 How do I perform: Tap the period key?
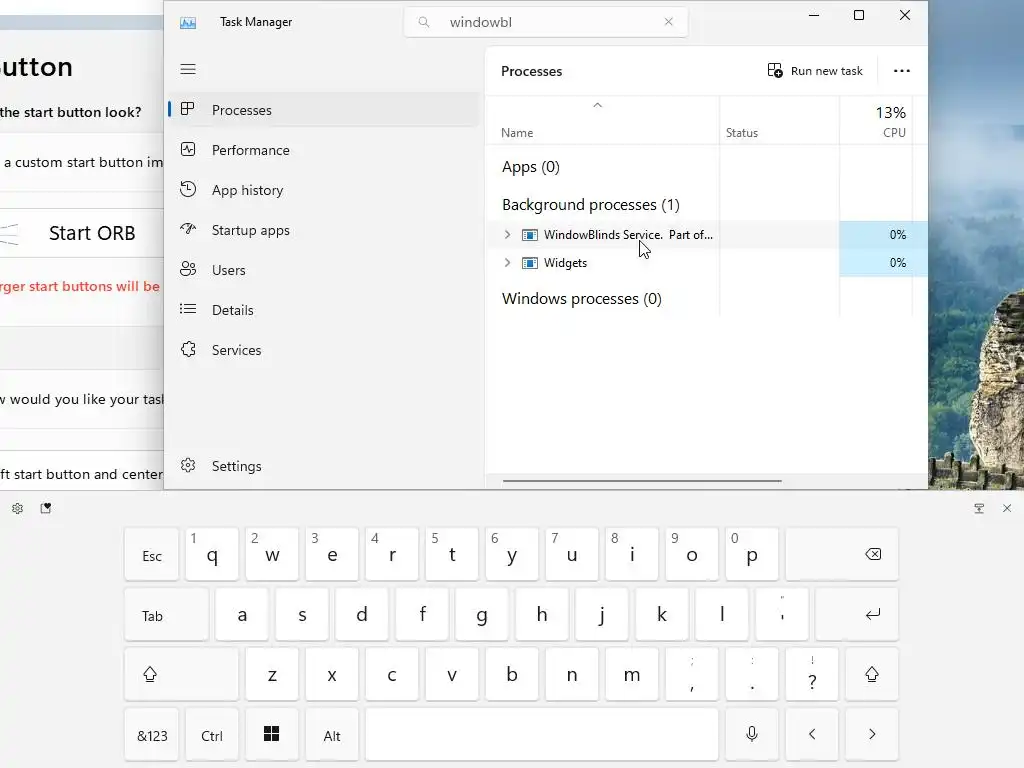pyautogui.click(x=752, y=675)
